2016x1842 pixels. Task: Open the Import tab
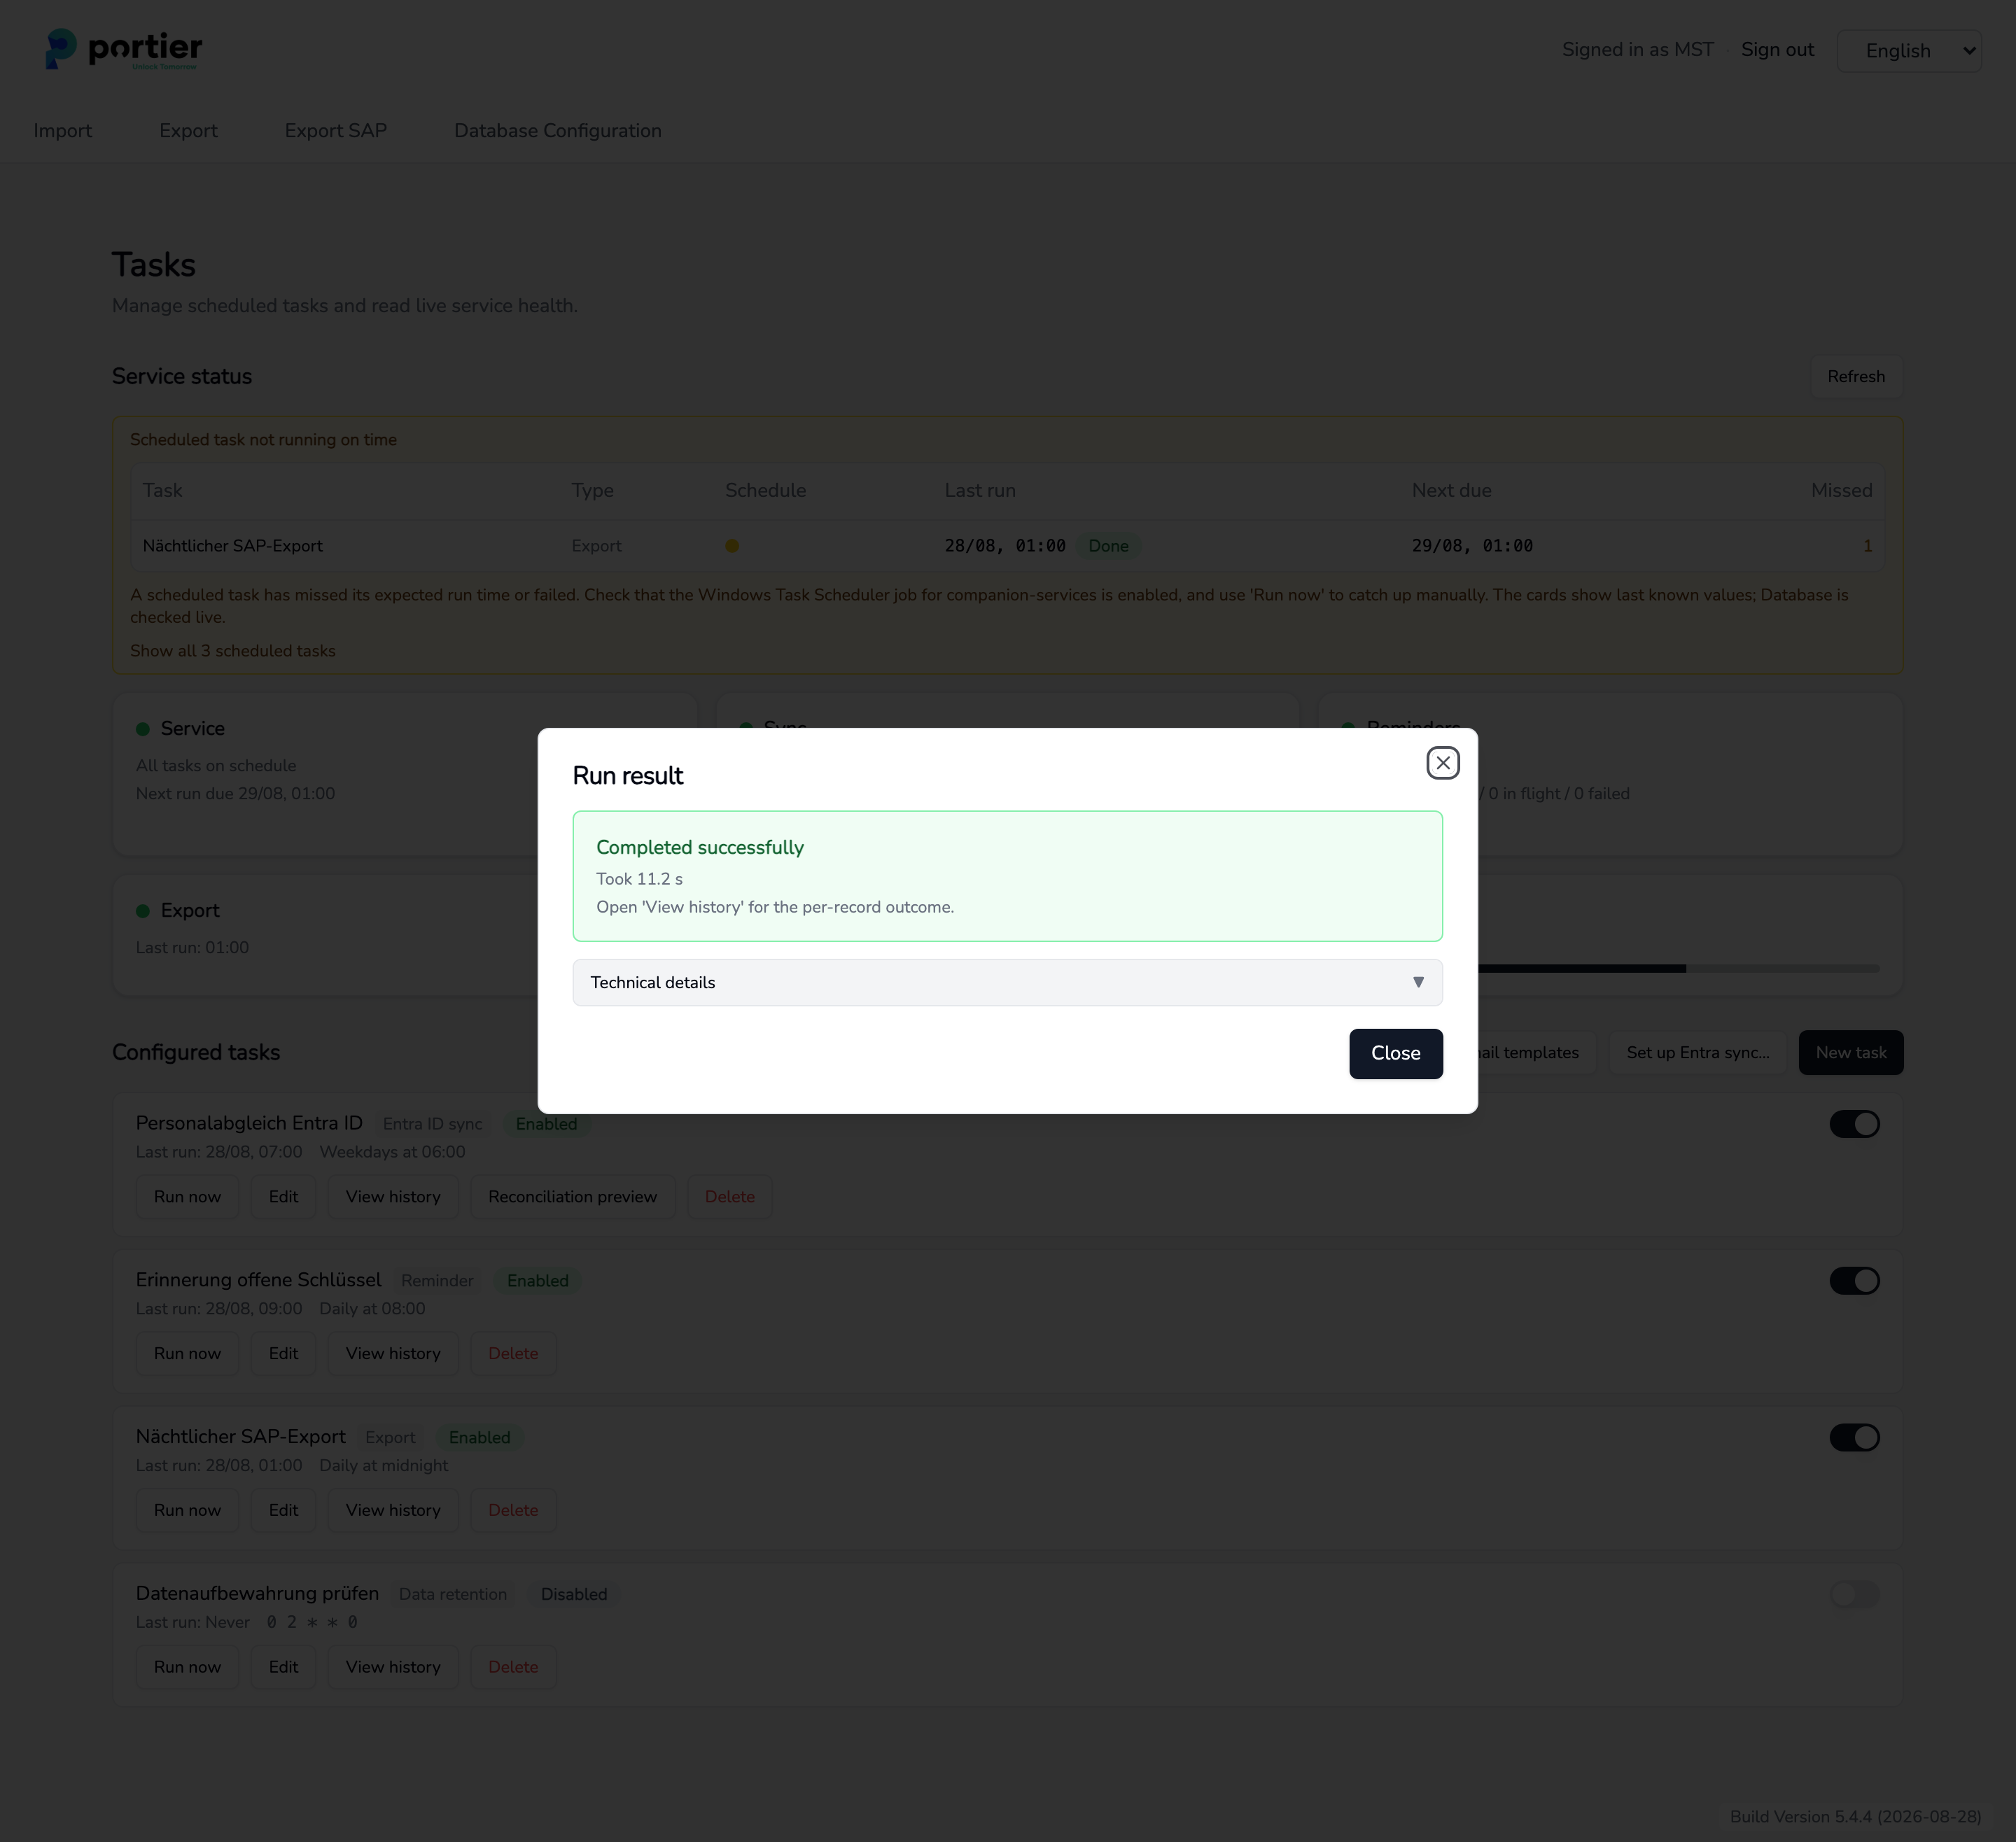[62, 131]
